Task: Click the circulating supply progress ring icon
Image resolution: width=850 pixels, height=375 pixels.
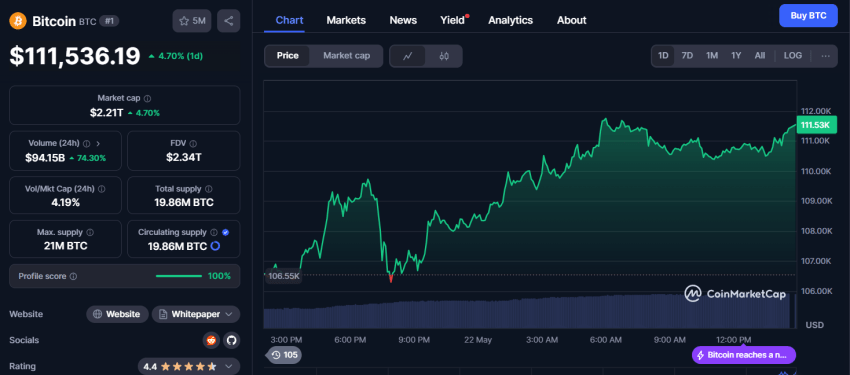Action: tap(215, 246)
